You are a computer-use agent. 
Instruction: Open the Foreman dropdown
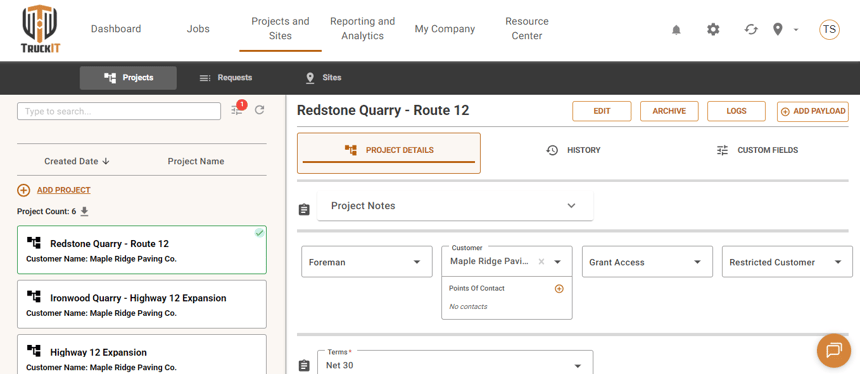click(x=367, y=262)
